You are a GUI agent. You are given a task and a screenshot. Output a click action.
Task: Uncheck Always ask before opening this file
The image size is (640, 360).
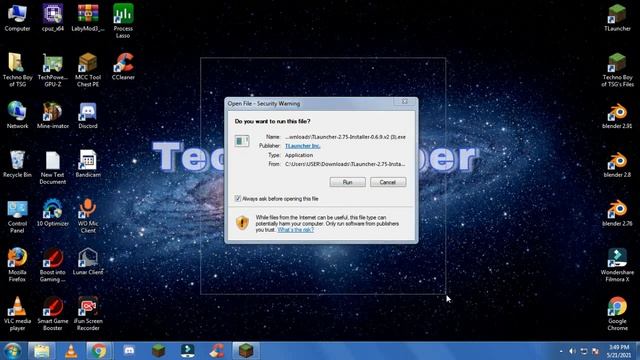coord(238,198)
